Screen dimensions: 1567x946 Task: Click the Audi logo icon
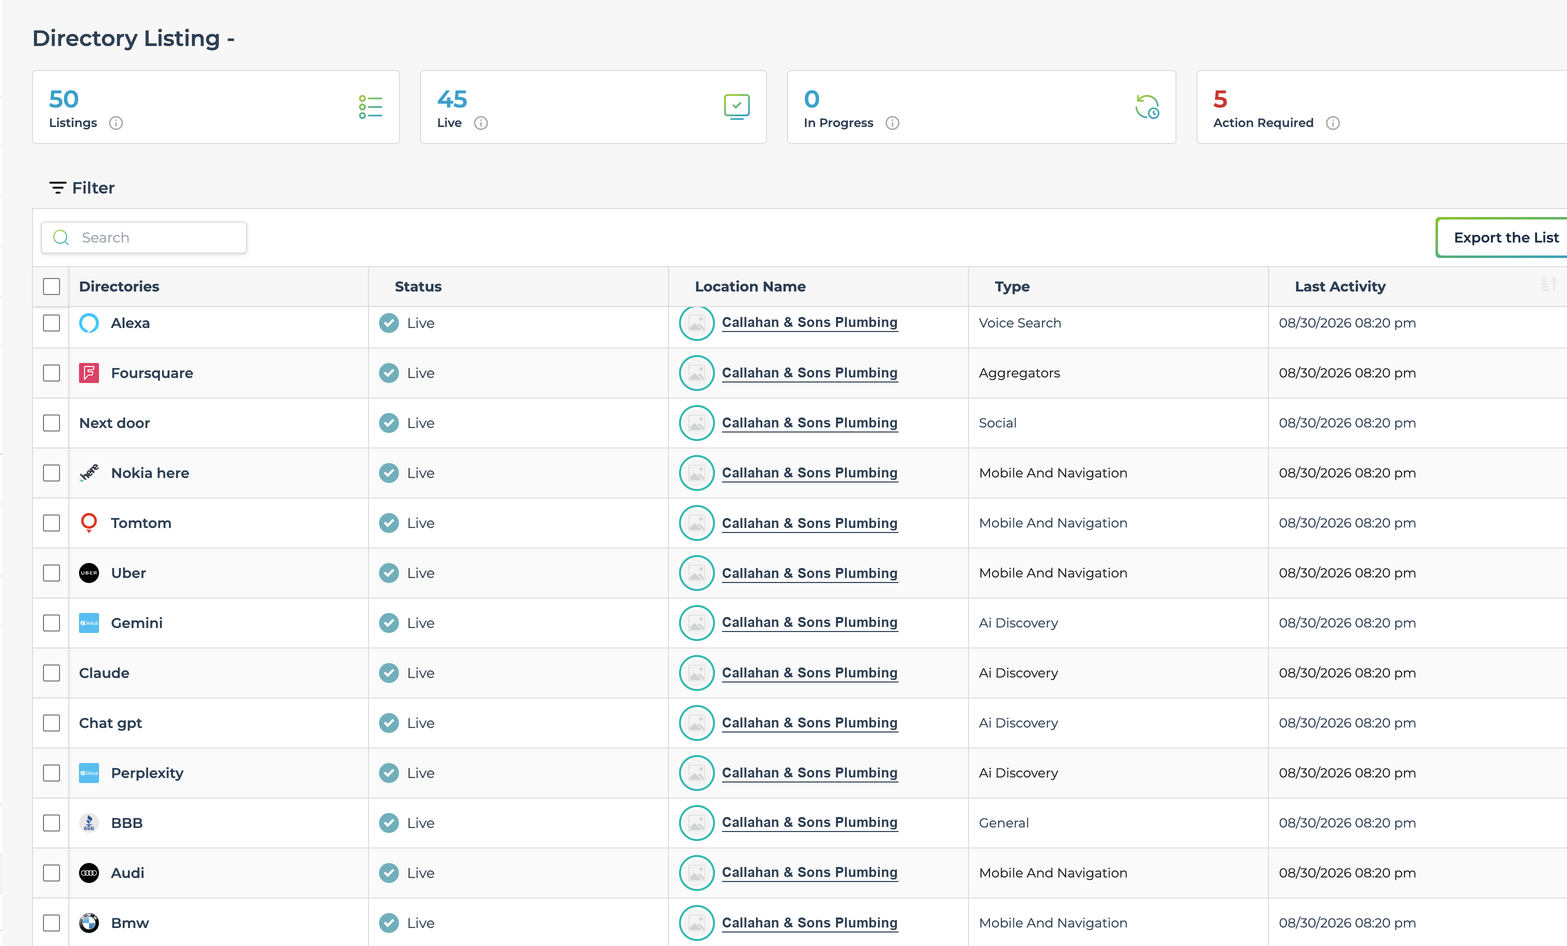click(89, 873)
